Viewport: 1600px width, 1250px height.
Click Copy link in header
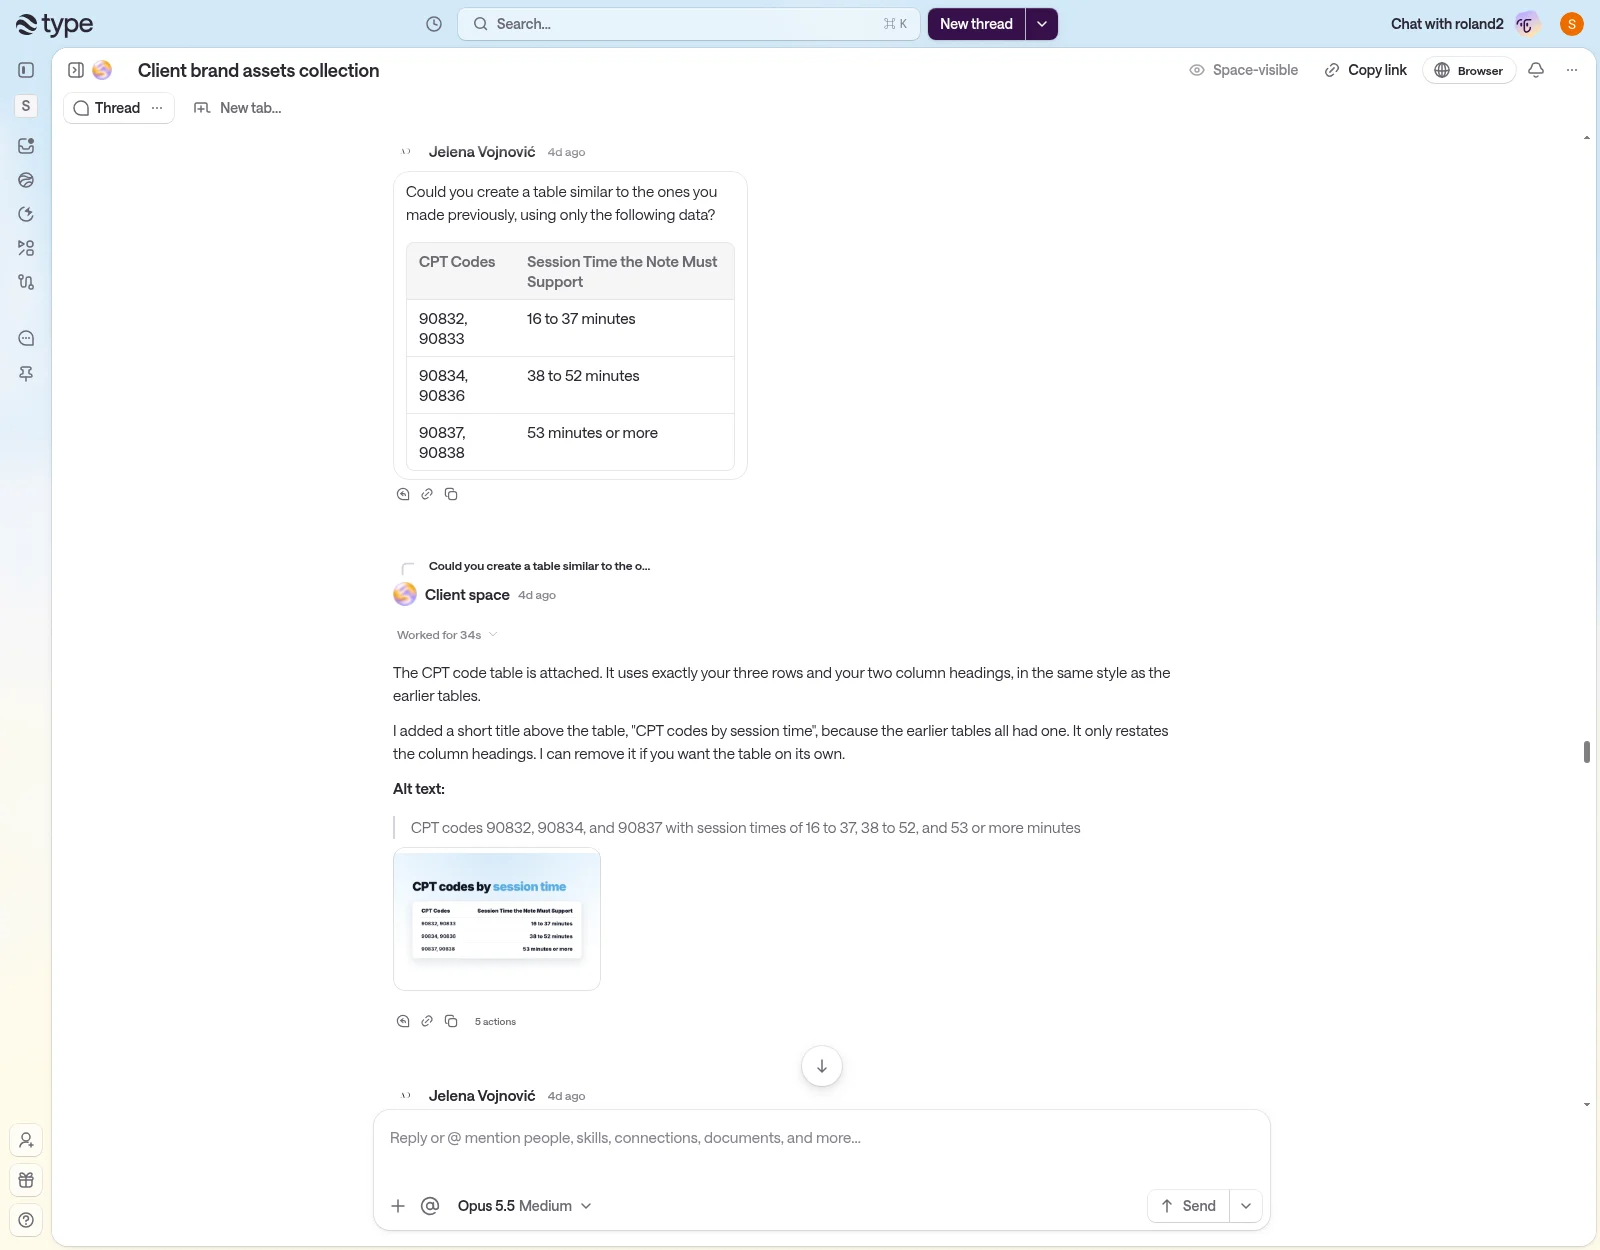coord(1366,70)
